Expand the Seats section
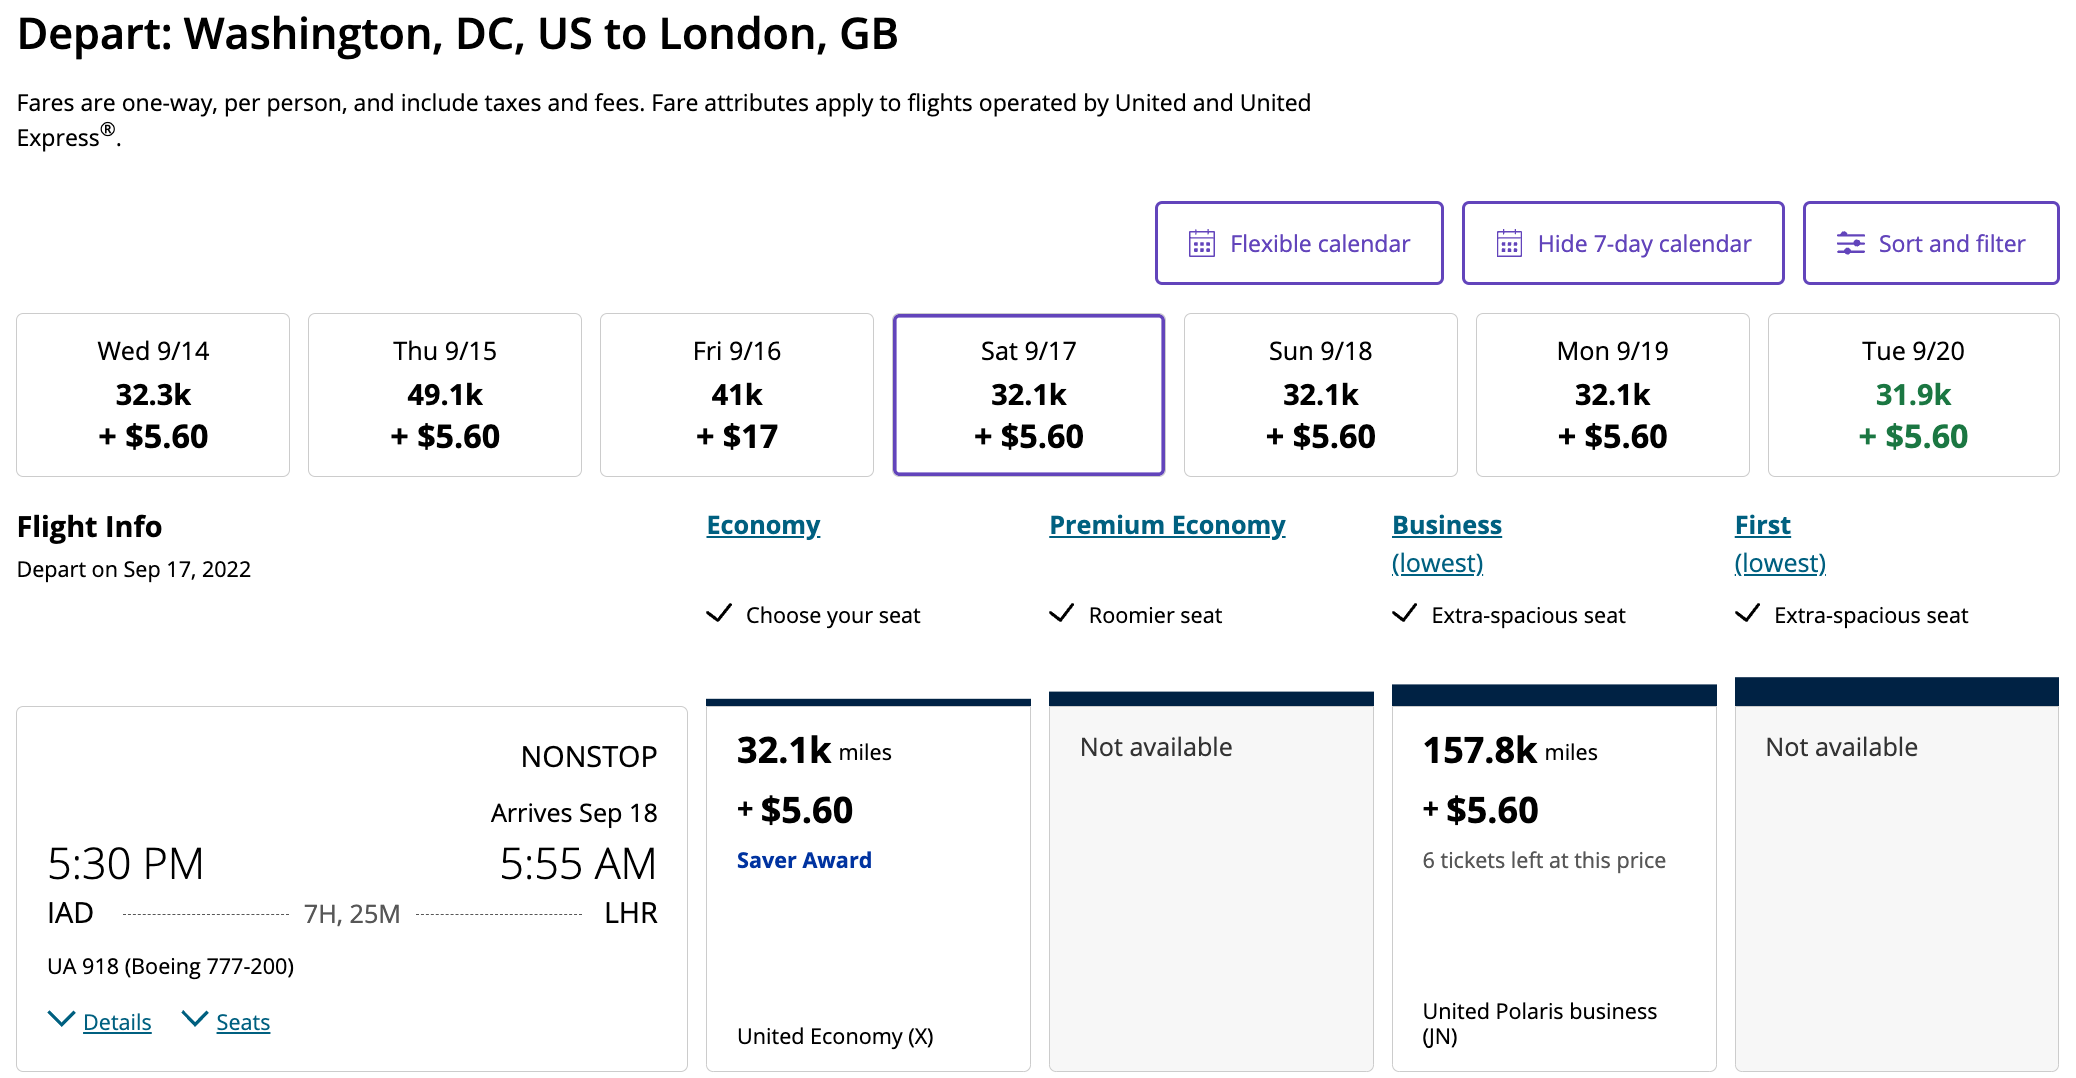 click(243, 1022)
